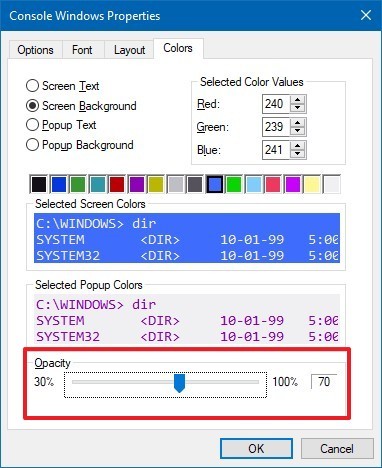Pick the white color swatch
The height and width of the screenshot is (468, 382).
tap(332, 184)
